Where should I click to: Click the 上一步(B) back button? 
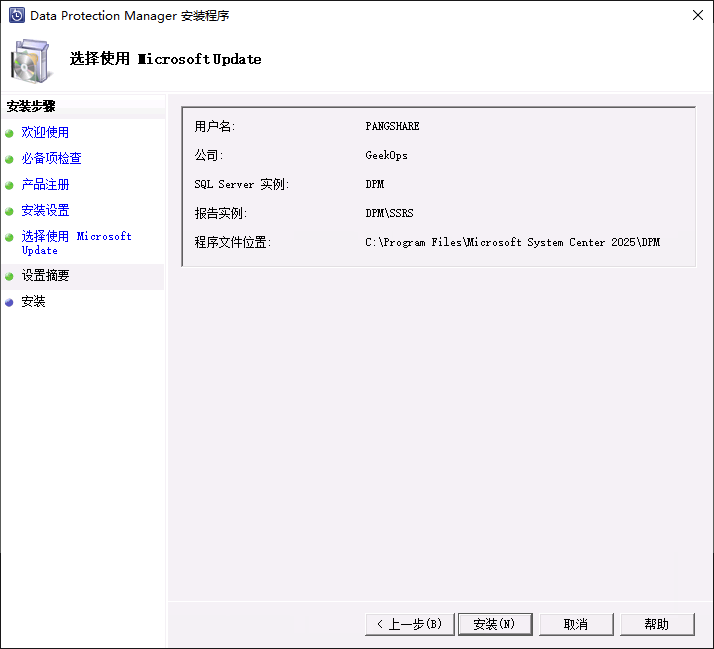pos(410,624)
